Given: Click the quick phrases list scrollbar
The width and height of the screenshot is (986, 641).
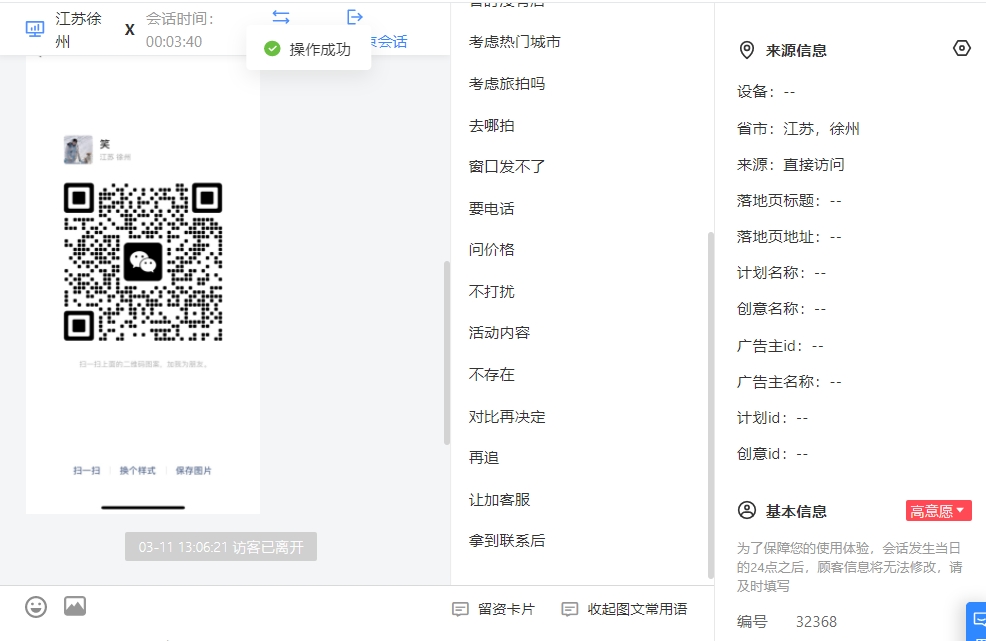Looking at the screenshot, I should point(711,405).
